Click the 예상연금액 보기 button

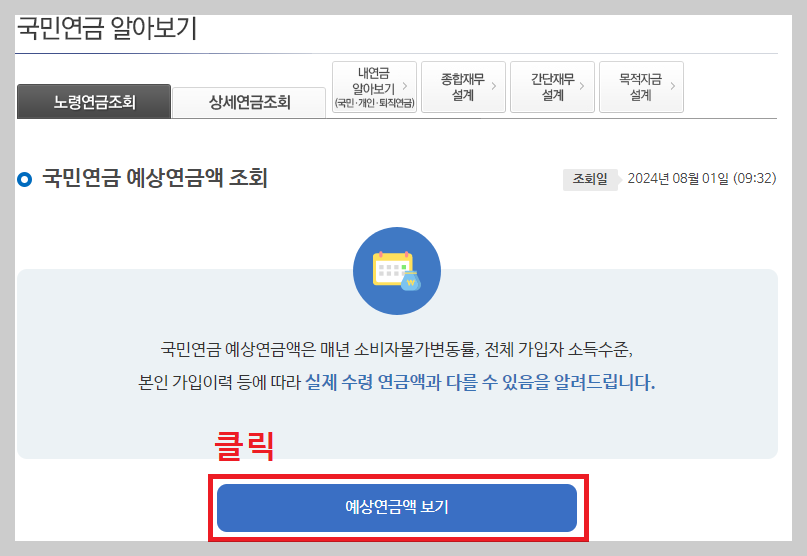click(x=397, y=508)
